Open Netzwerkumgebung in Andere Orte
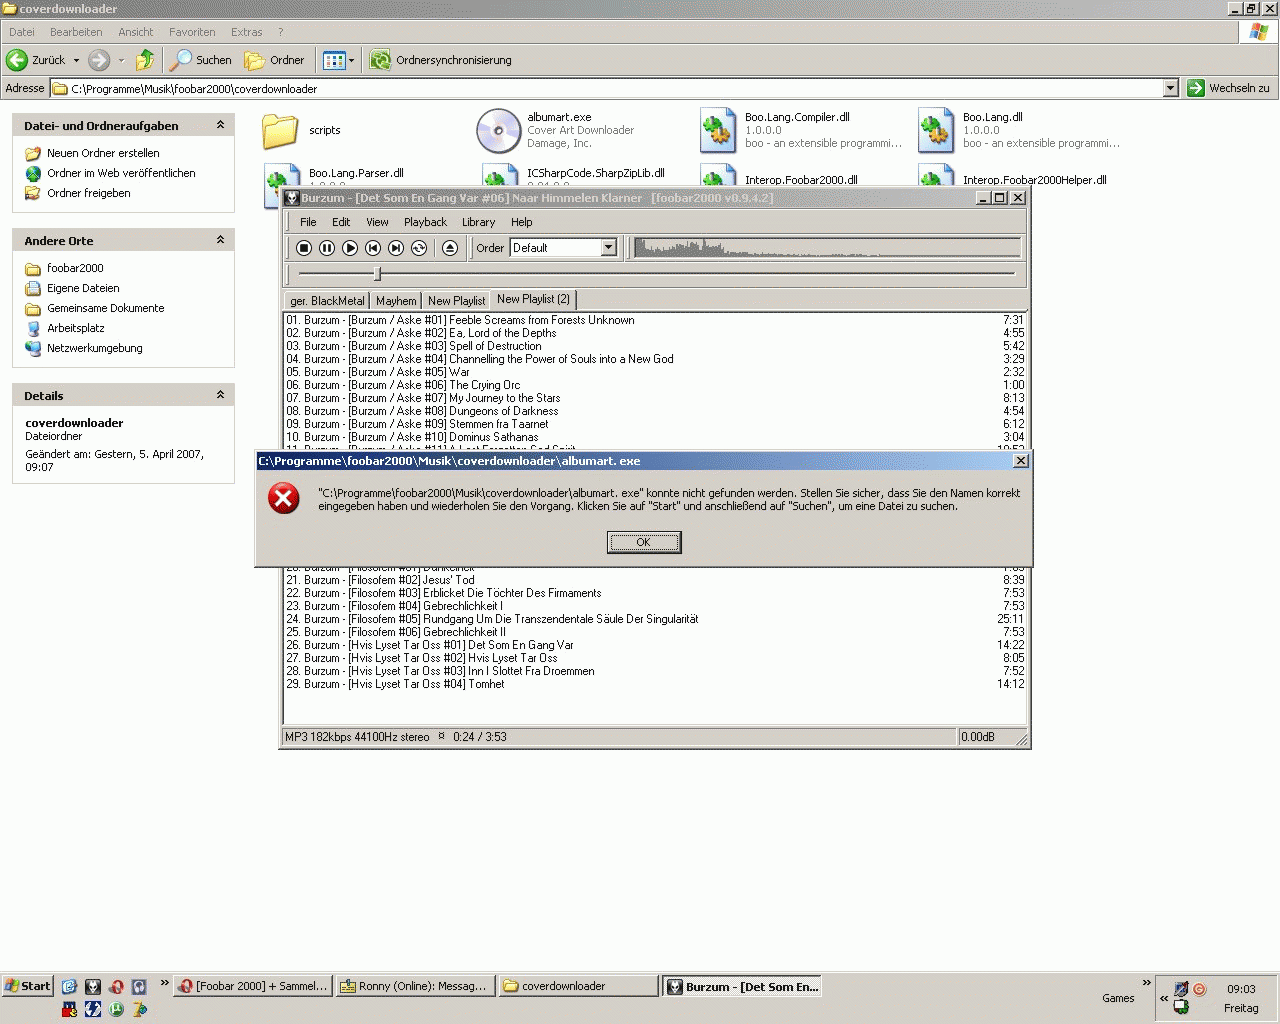This screenshot has width=1280, height=1024. point(95,348)
